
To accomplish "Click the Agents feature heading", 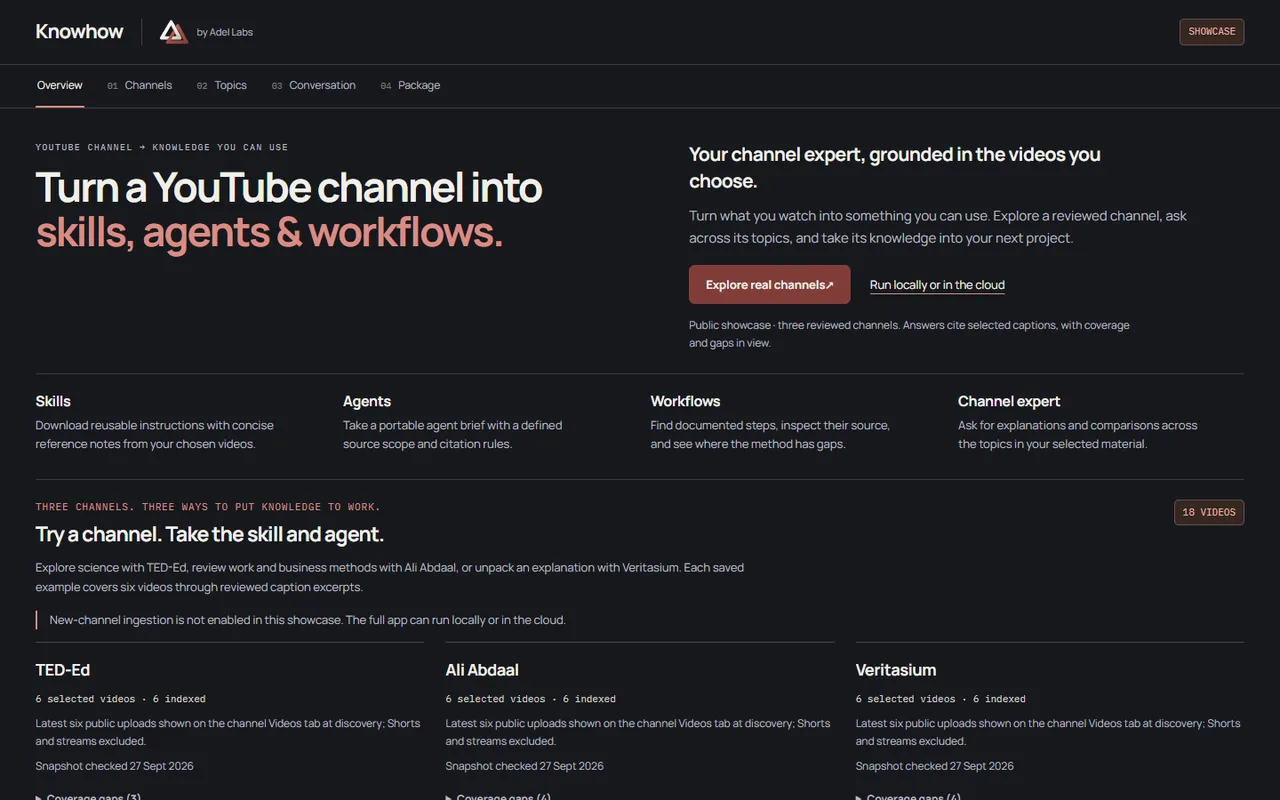I will [x=367, y=401].
